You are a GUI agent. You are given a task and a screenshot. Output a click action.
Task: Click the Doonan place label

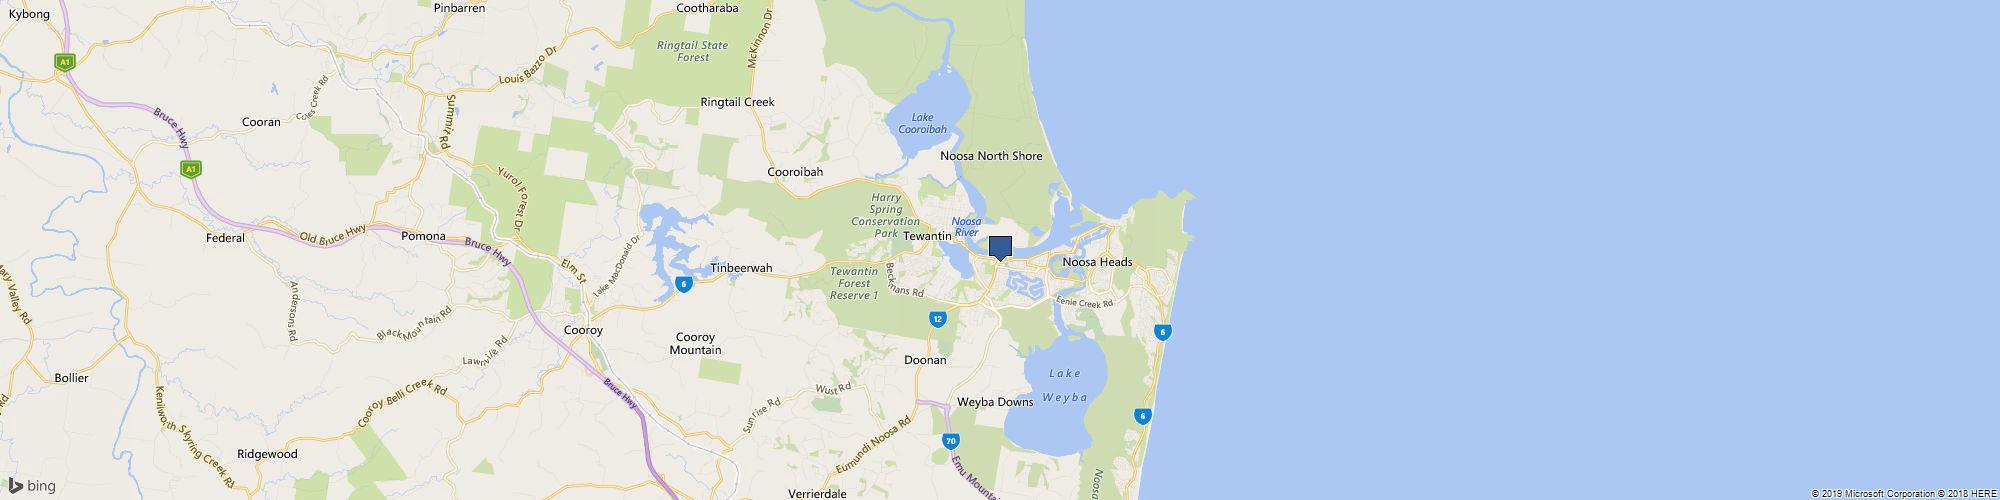point(925,359)
